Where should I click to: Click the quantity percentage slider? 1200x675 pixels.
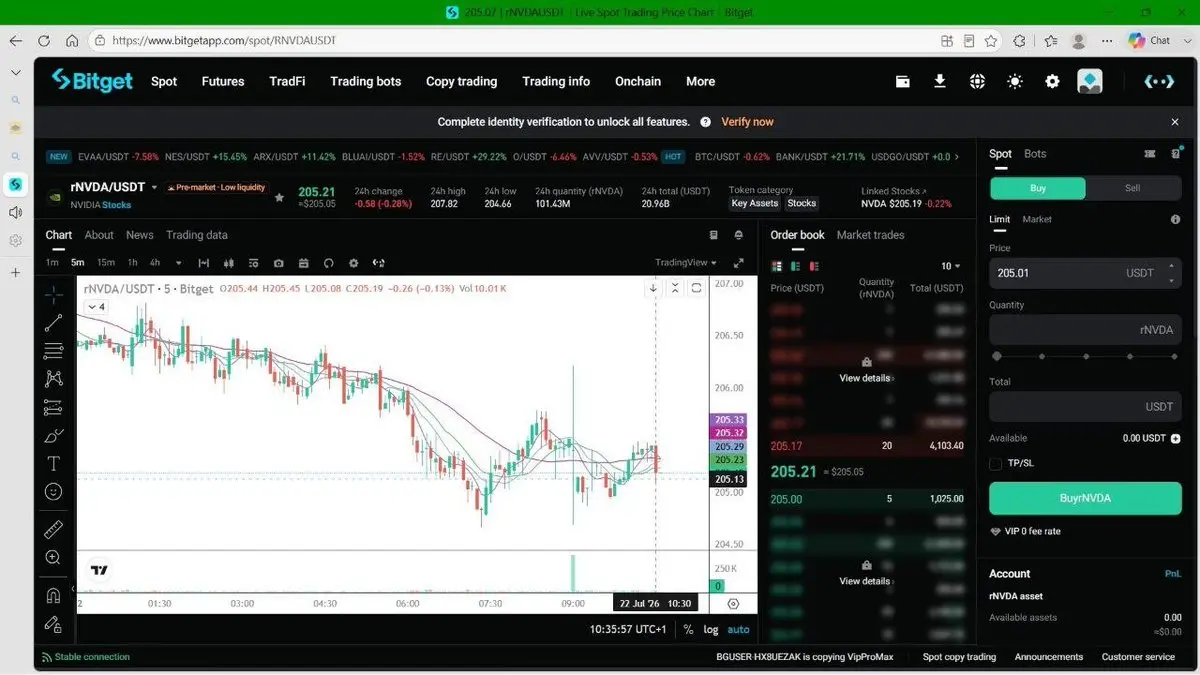(x=1085, y=356)
